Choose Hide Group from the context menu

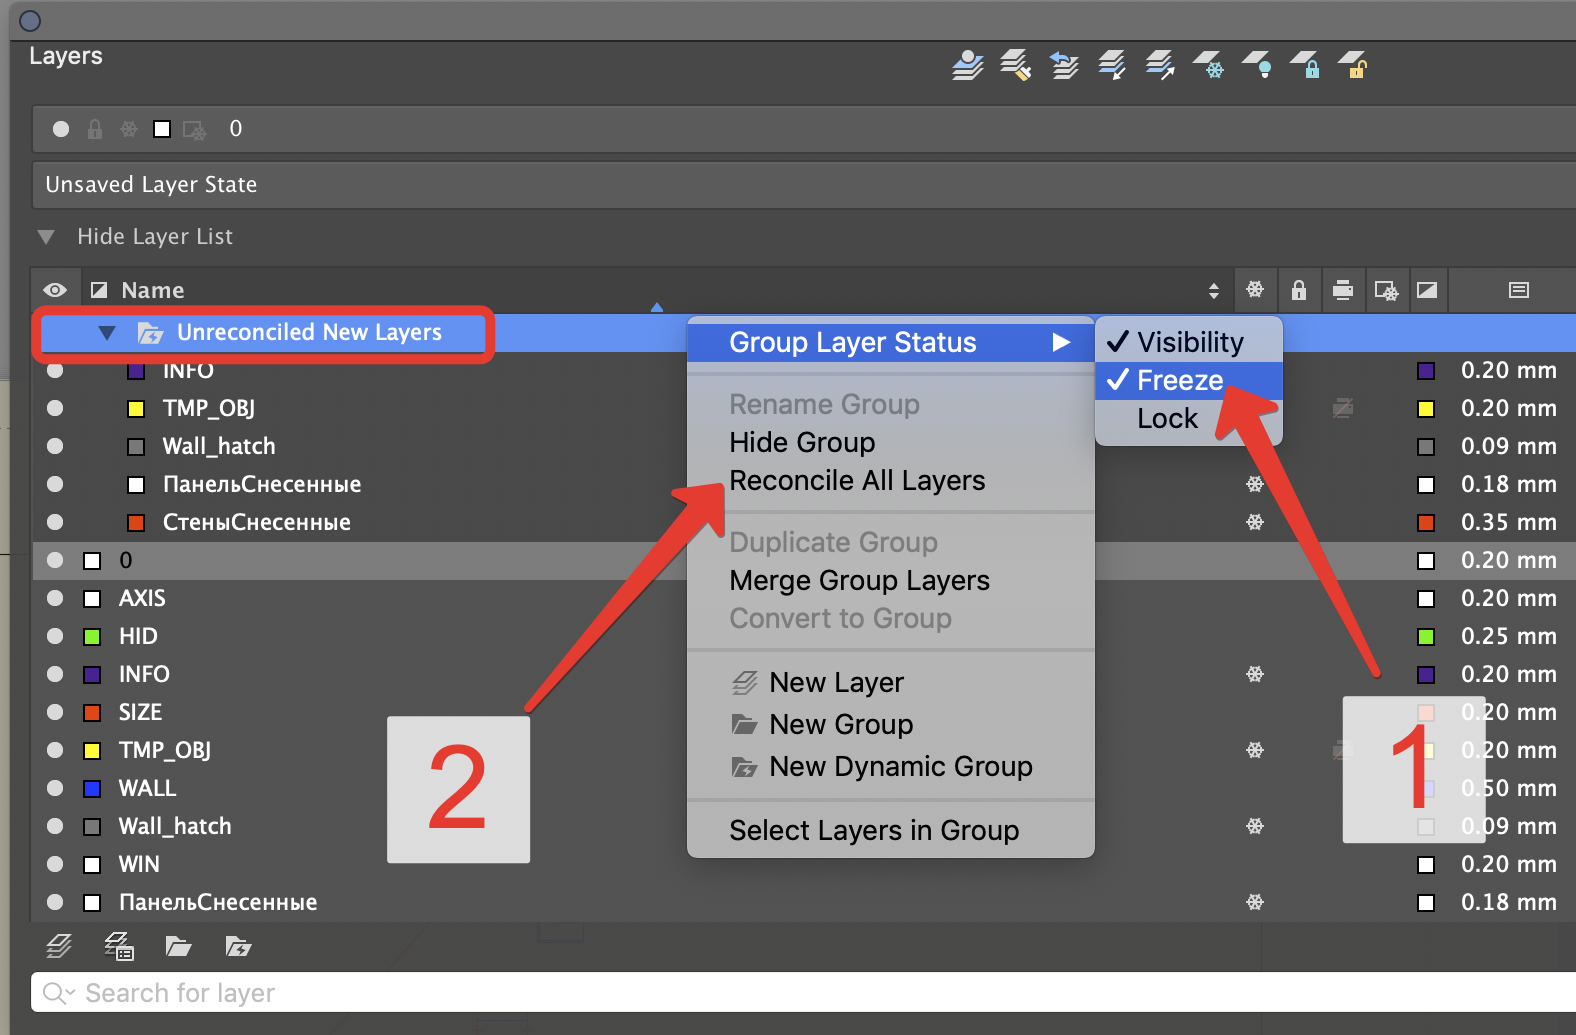[802, 442]
